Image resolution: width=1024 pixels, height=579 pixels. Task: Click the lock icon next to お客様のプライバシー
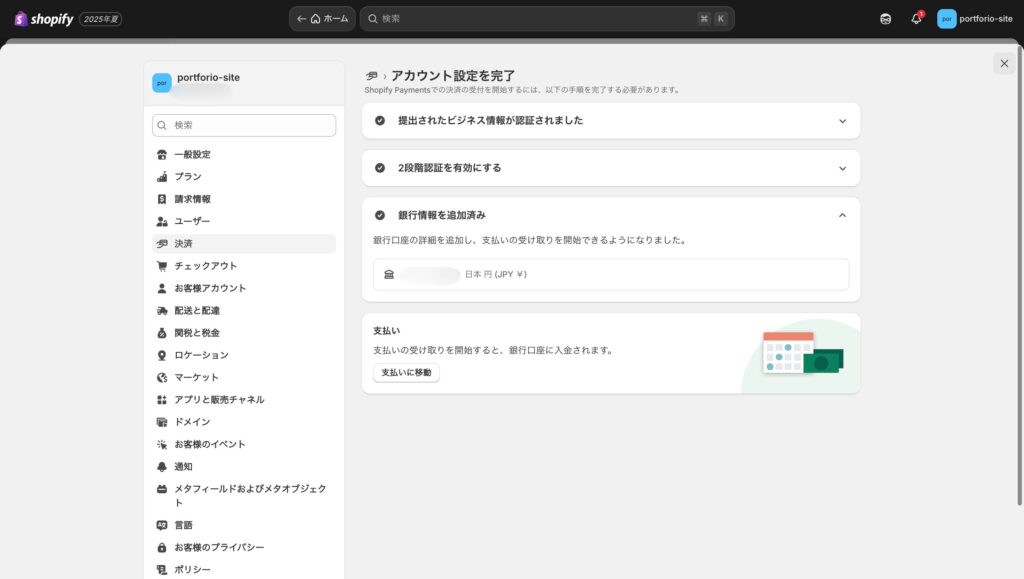pyautogui.click(x=162, y=548)
